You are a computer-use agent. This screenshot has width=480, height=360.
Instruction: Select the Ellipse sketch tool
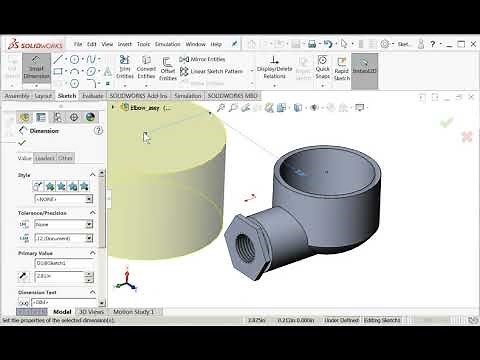(x=91, y=71)
